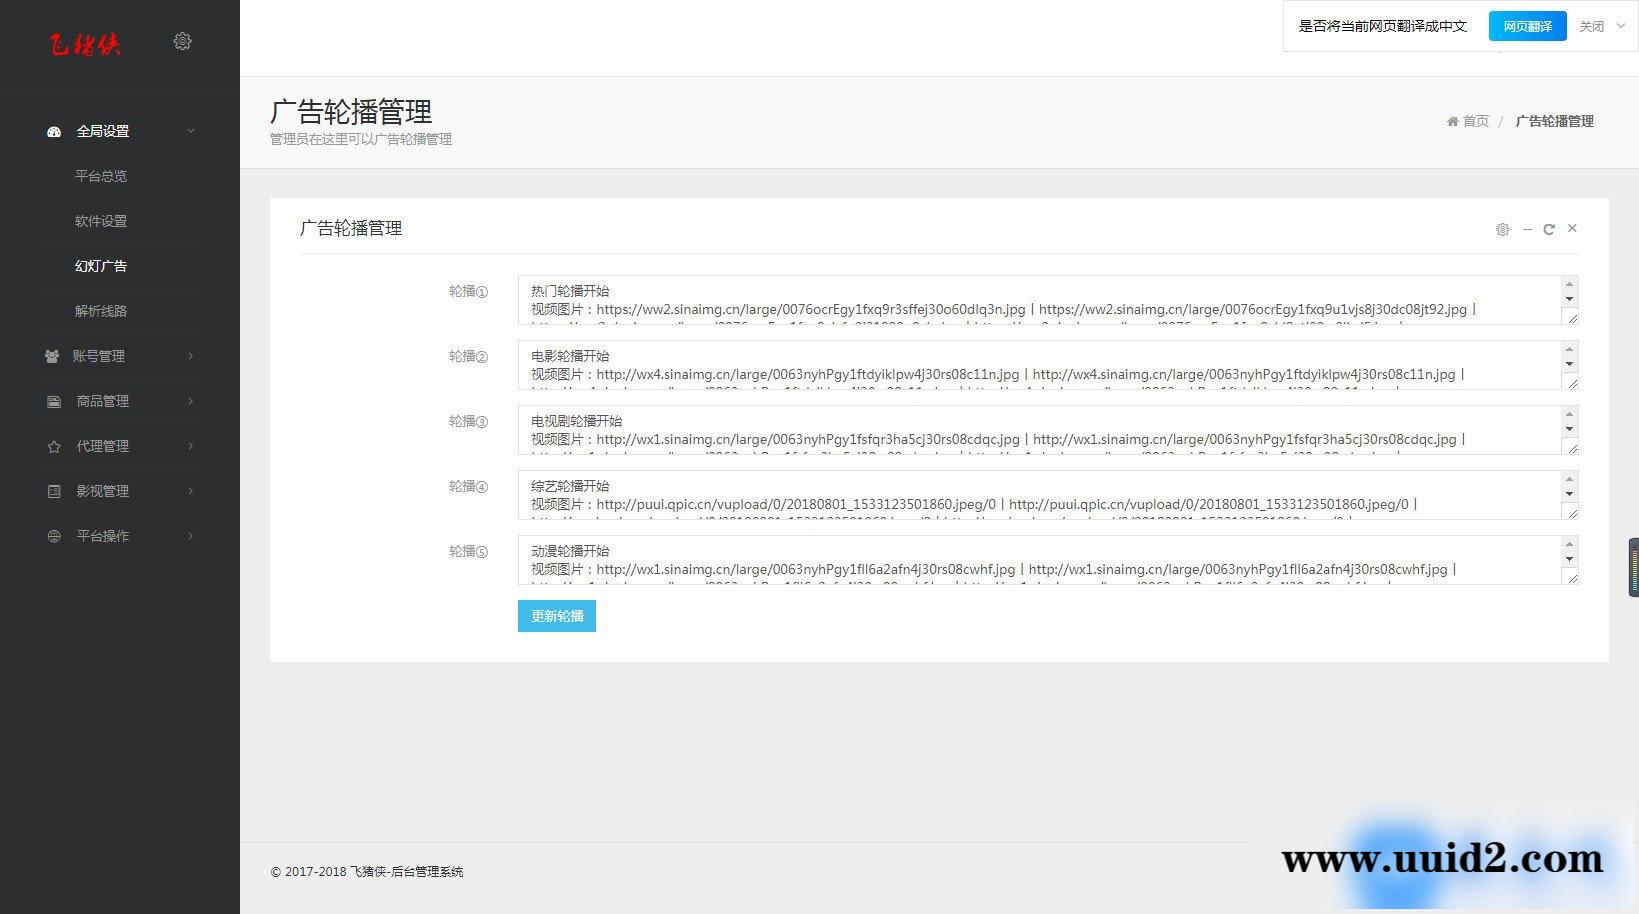The width and height of the screenshot is (1639, 914).
Task: Click the home icon beside 首页 breadcrumb
Action: (x=1452, y=121)
